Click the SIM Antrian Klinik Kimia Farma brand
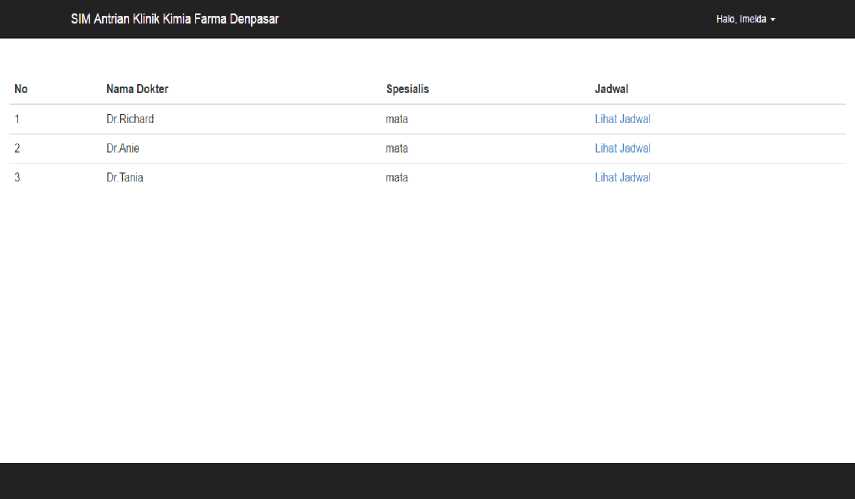This screenshot has height=499, width=855. [x=174, y=19]
